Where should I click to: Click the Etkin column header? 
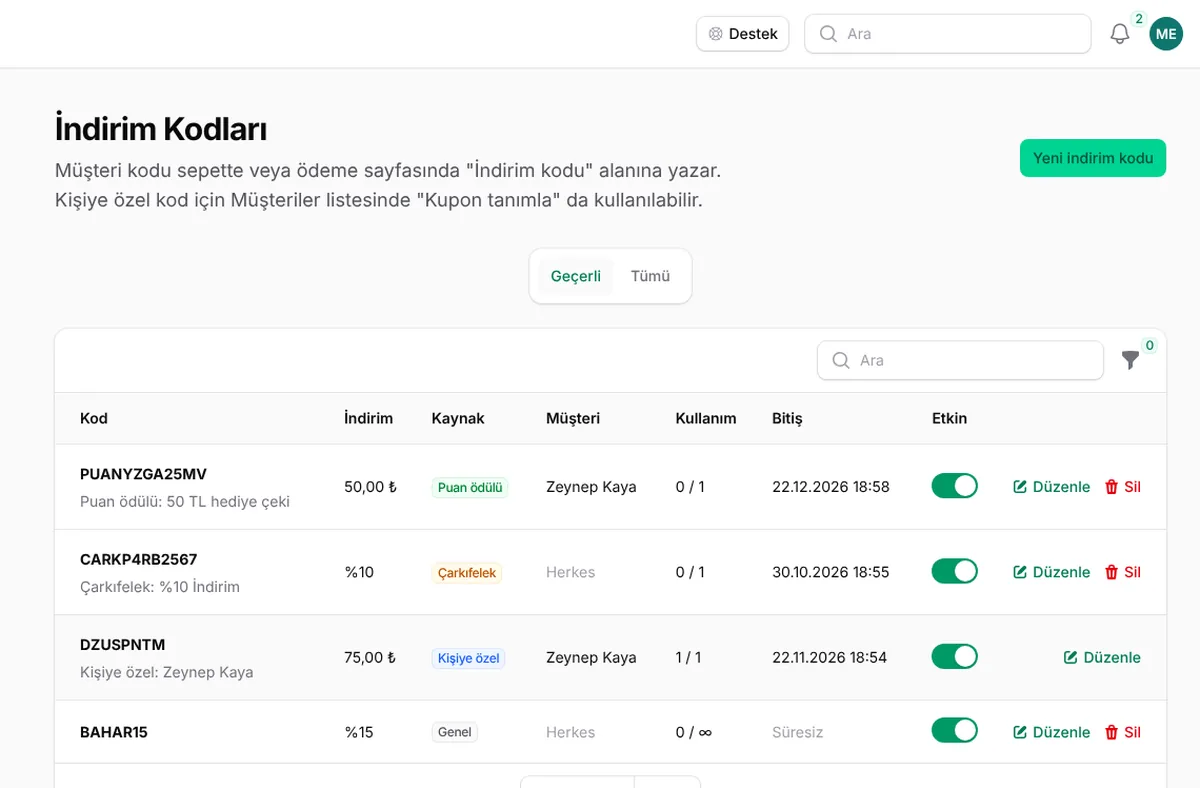pos(949,418)
